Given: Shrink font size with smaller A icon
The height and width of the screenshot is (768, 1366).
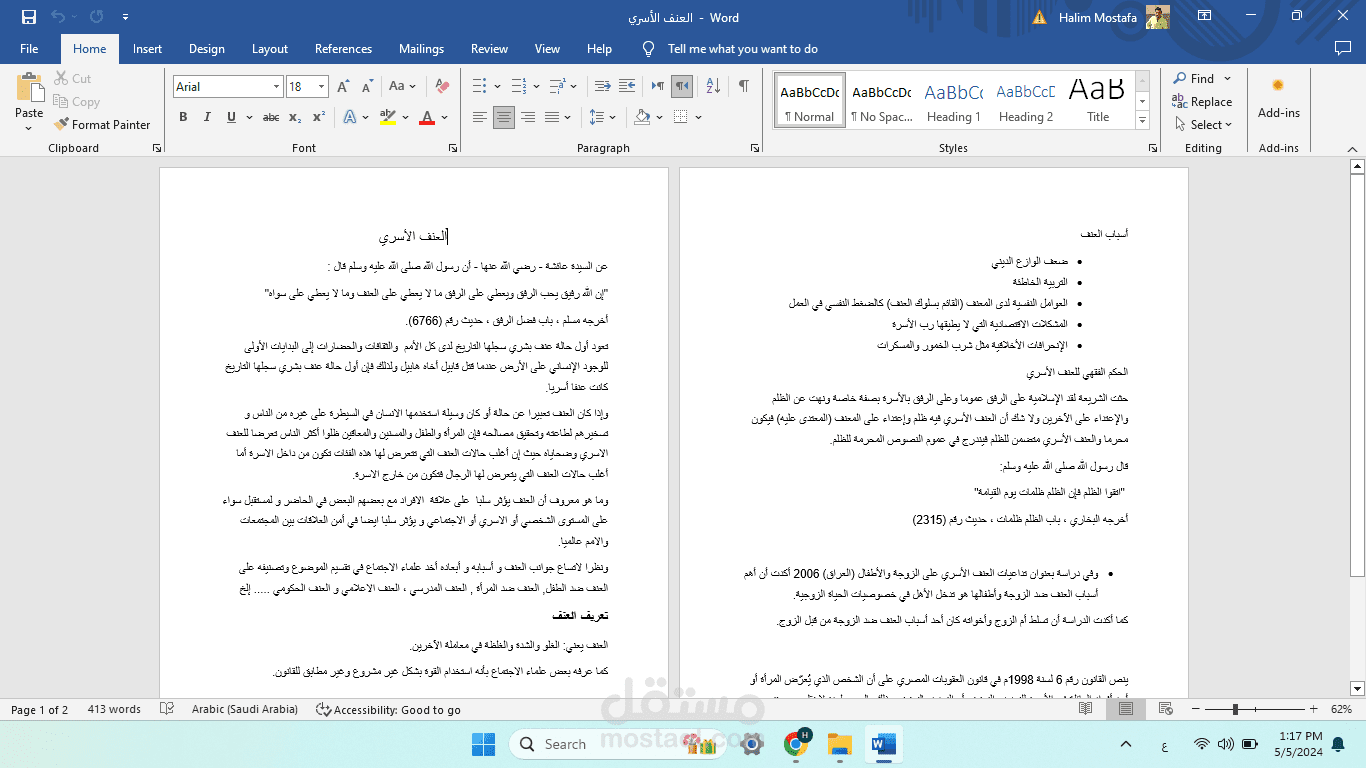Looking at the screenshot, I should pyautogui.click(x=366, y=87).
